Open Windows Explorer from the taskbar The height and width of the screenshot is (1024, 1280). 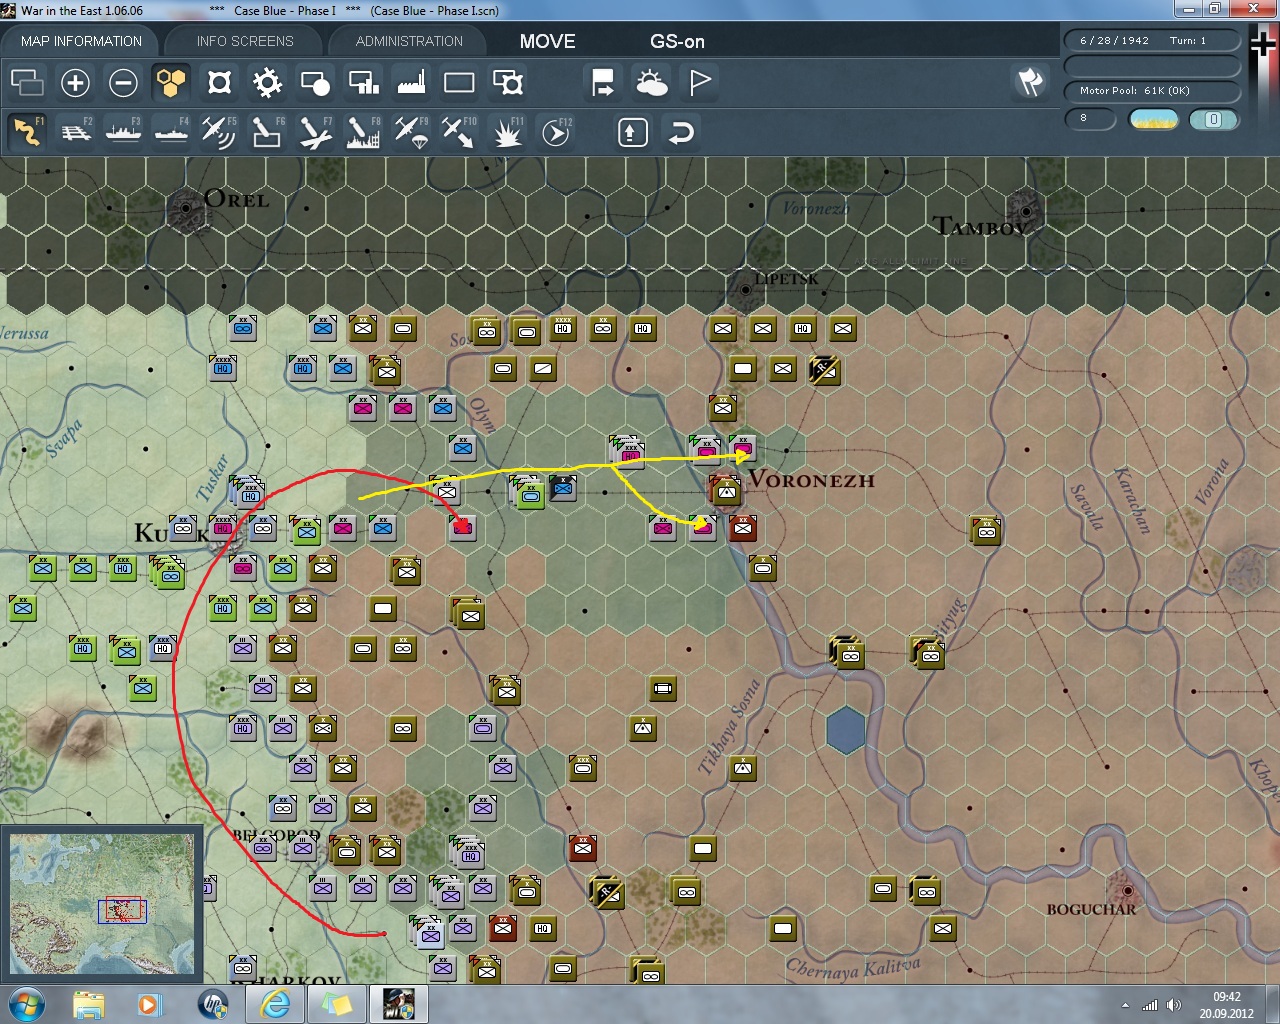89,1004
